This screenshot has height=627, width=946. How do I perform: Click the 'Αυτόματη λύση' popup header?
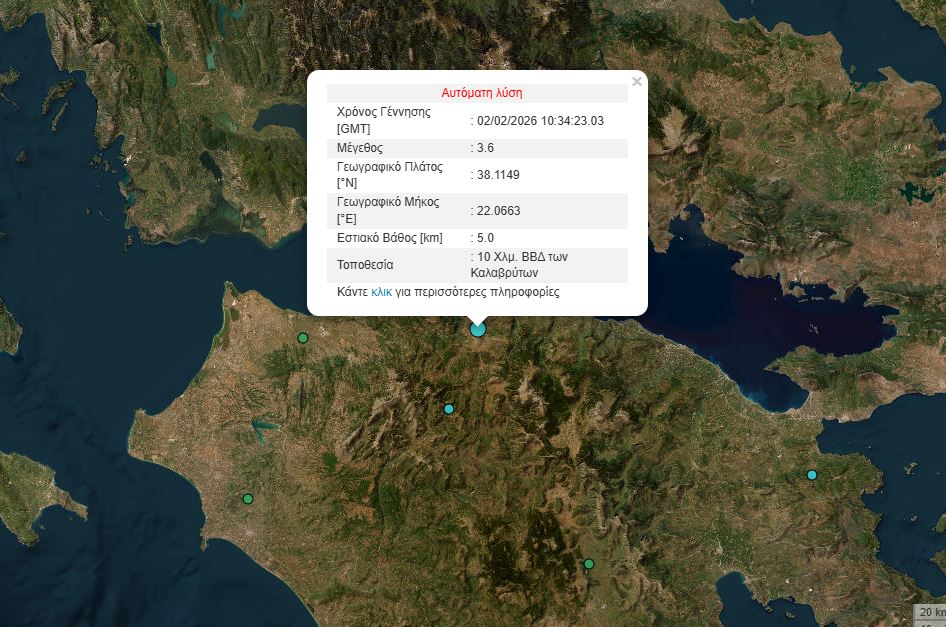click(x=482, y=93)
